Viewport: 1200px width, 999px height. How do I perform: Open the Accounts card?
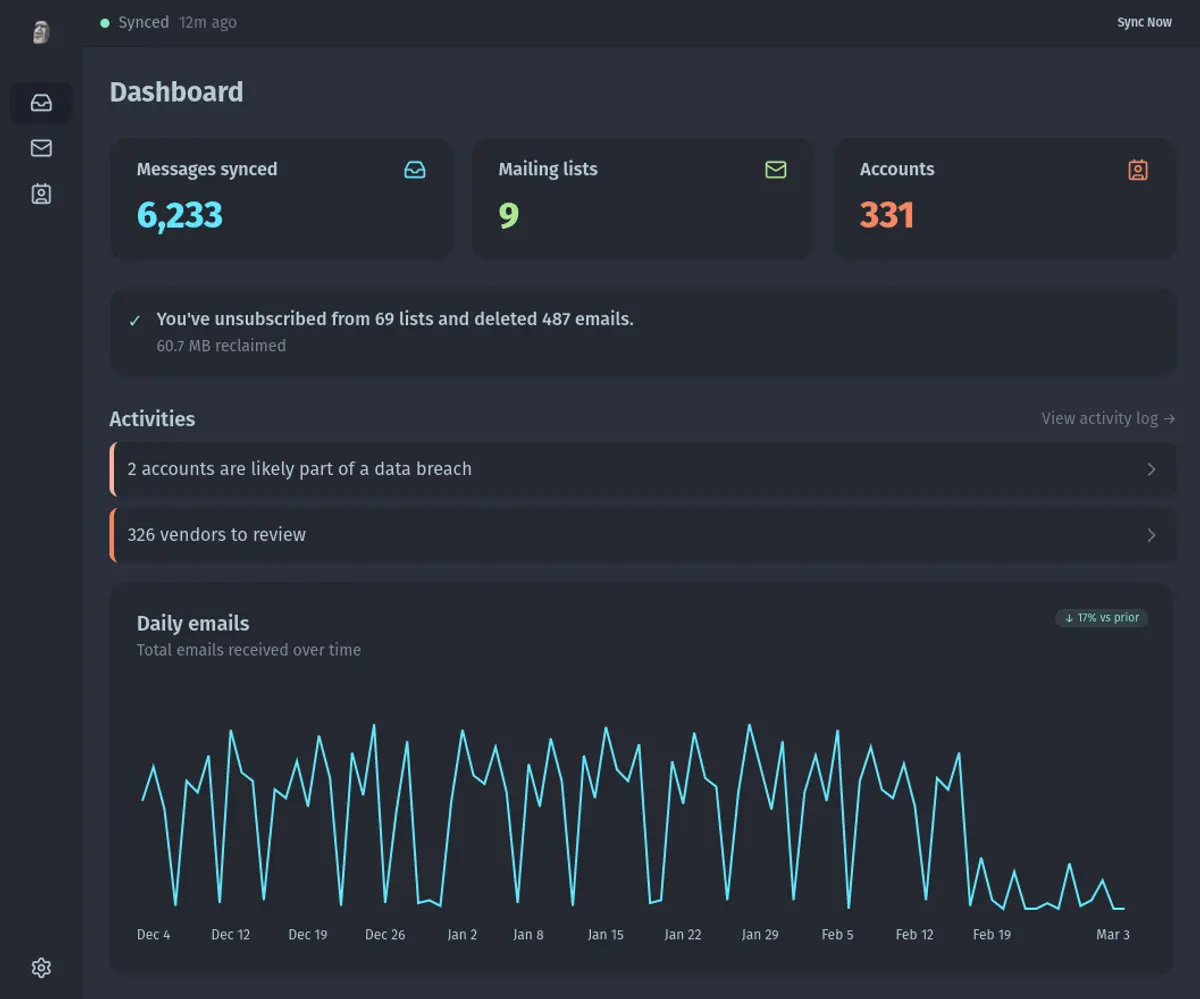(1005, 199)
